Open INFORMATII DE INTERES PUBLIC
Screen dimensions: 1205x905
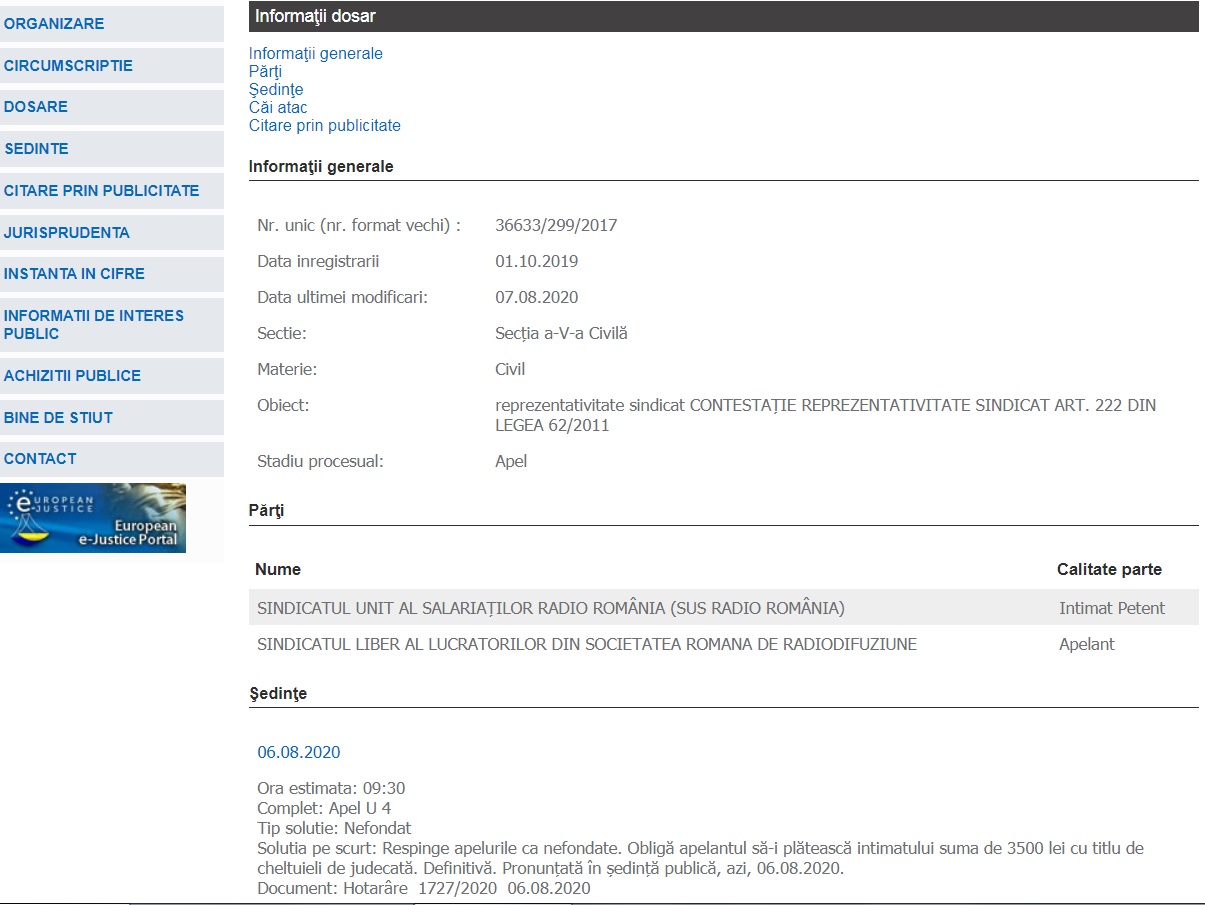point(94,324)
